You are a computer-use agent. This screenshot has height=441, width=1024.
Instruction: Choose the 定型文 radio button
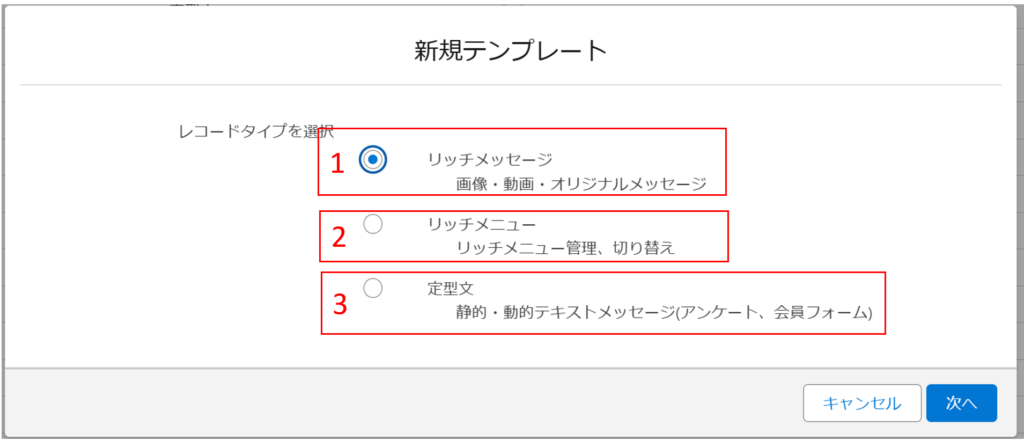pos(373,288)
